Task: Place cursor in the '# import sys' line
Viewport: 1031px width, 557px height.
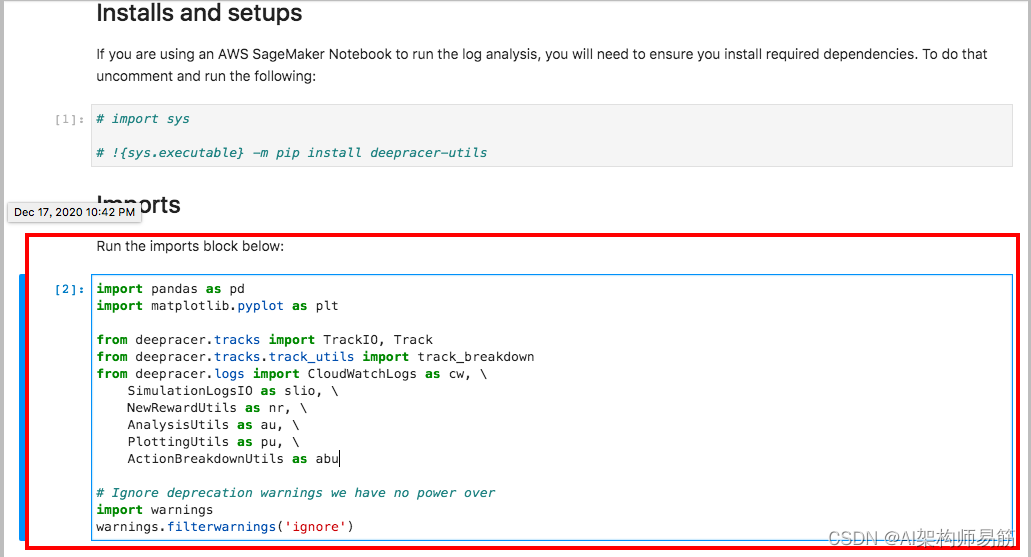Action: [143, 119]
